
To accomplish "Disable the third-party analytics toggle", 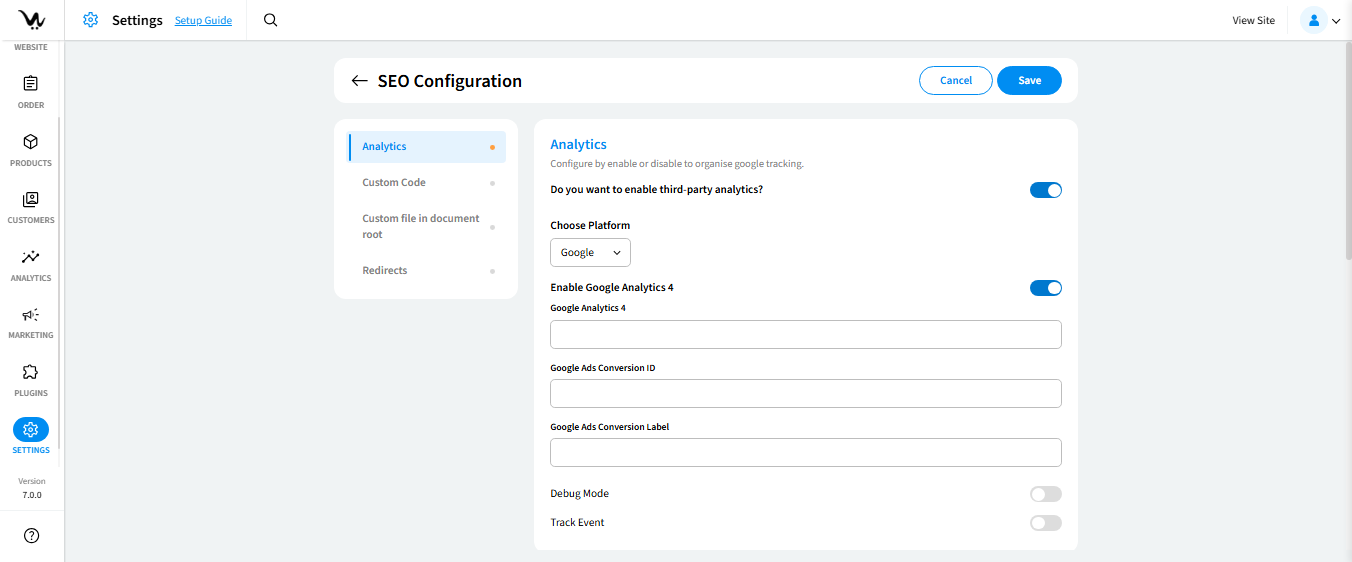I will (x=1045, y=190).
